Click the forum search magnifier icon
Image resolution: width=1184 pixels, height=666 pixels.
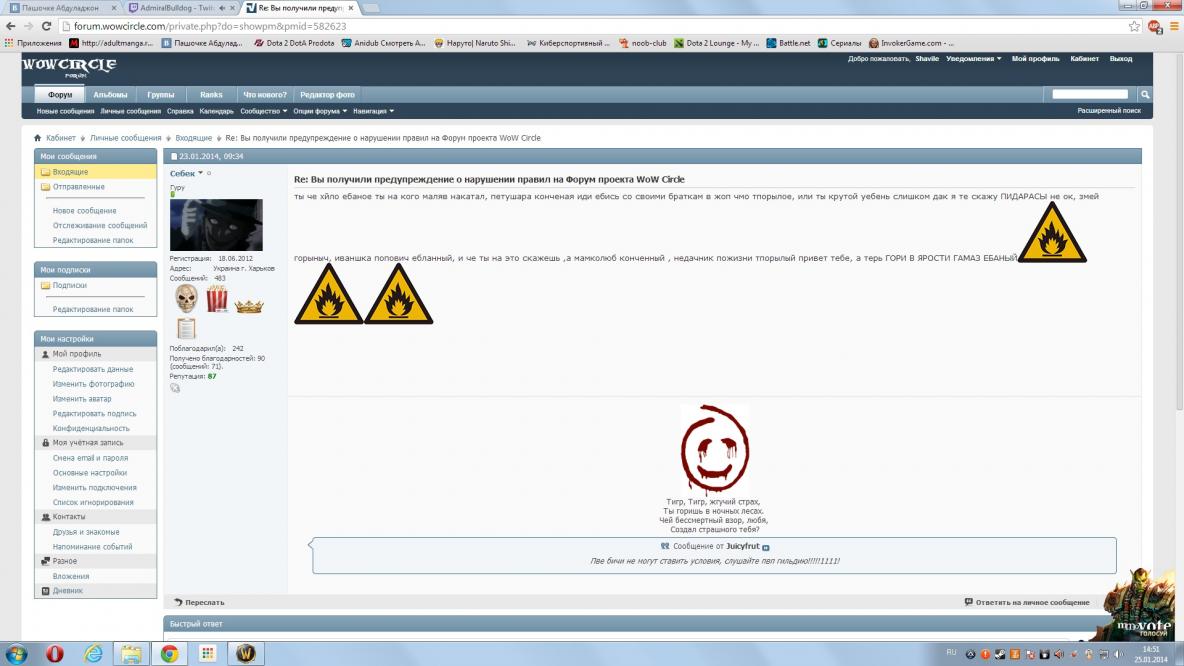pos(1145,94)
